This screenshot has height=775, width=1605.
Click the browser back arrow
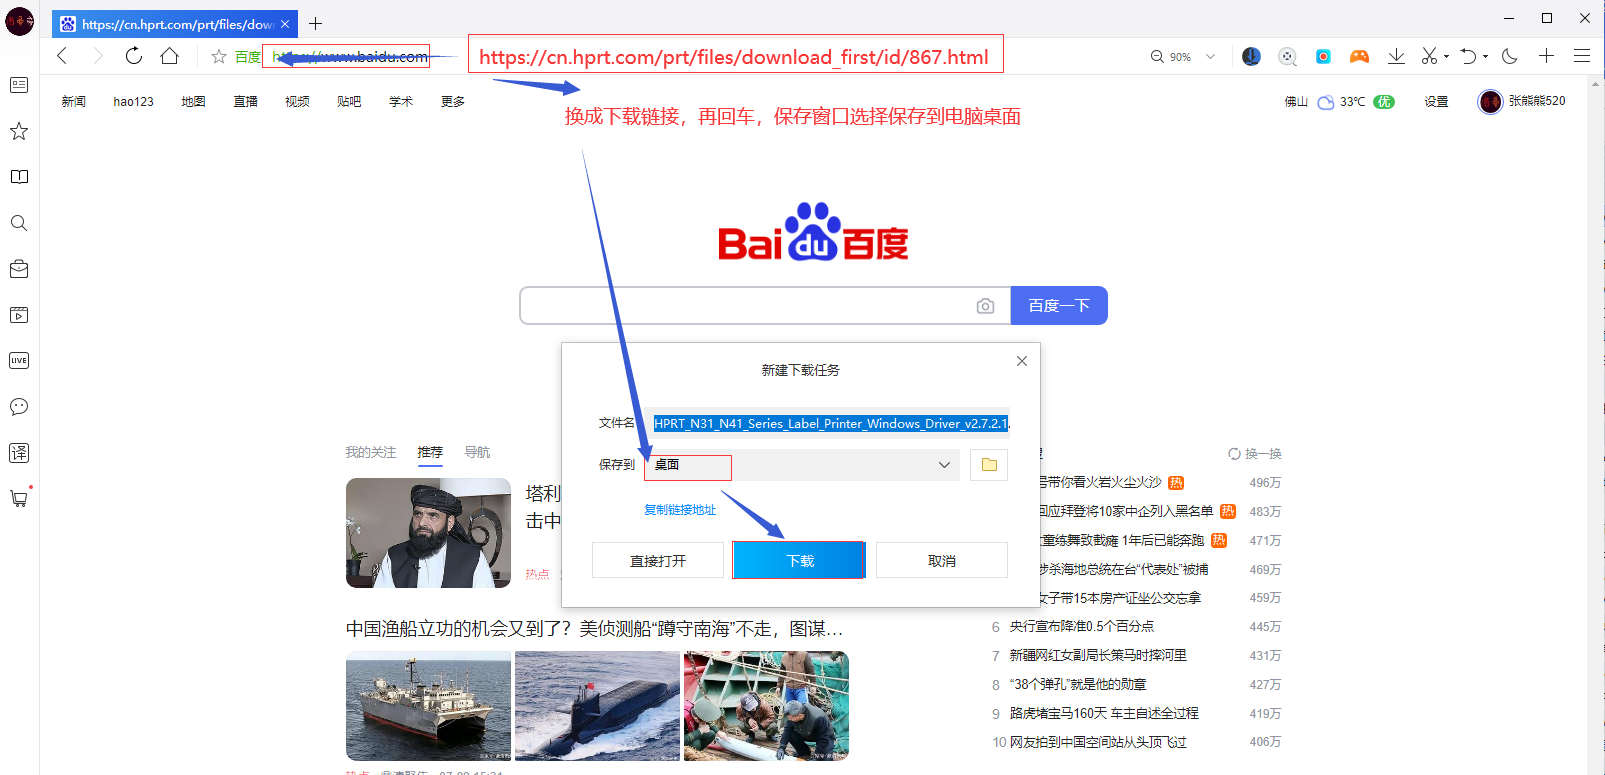tap(62, 56)
